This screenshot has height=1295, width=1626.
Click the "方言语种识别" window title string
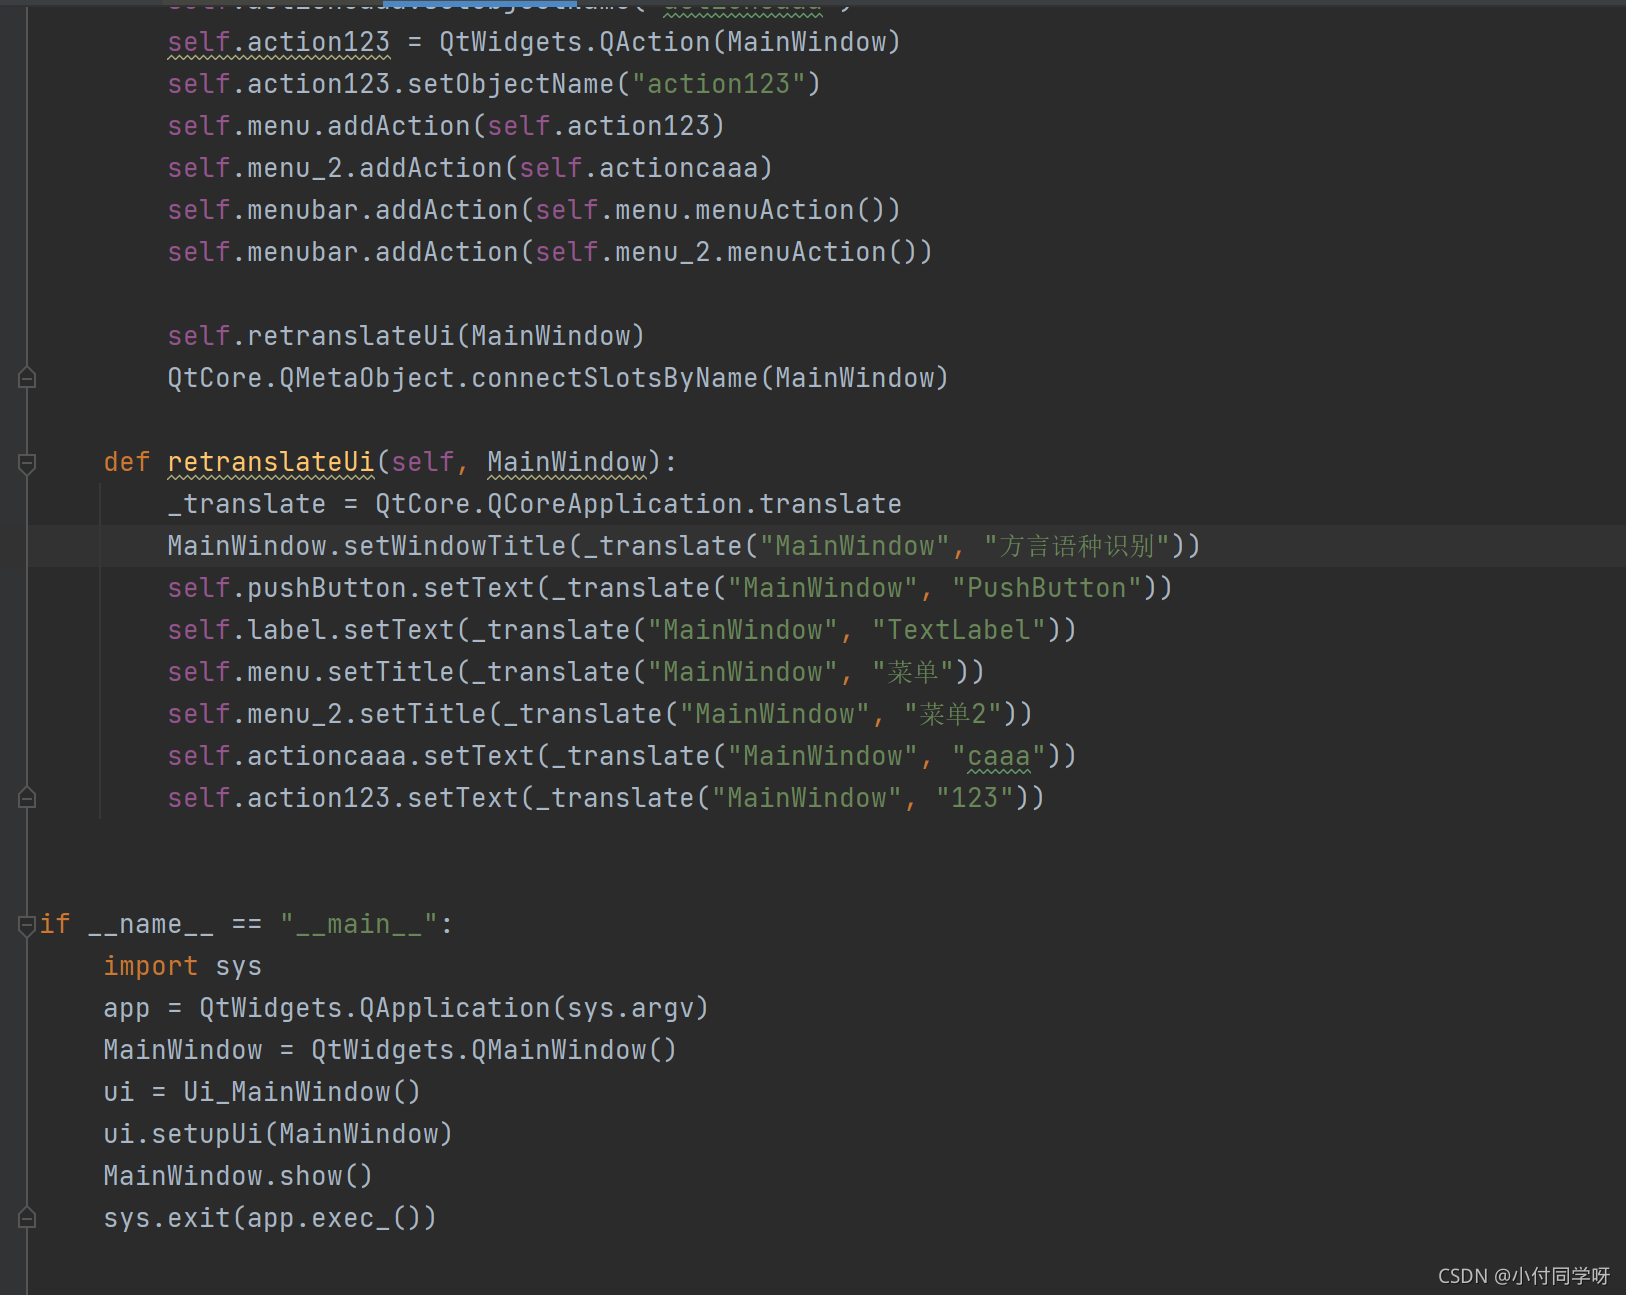click(x=1077, y=546)
